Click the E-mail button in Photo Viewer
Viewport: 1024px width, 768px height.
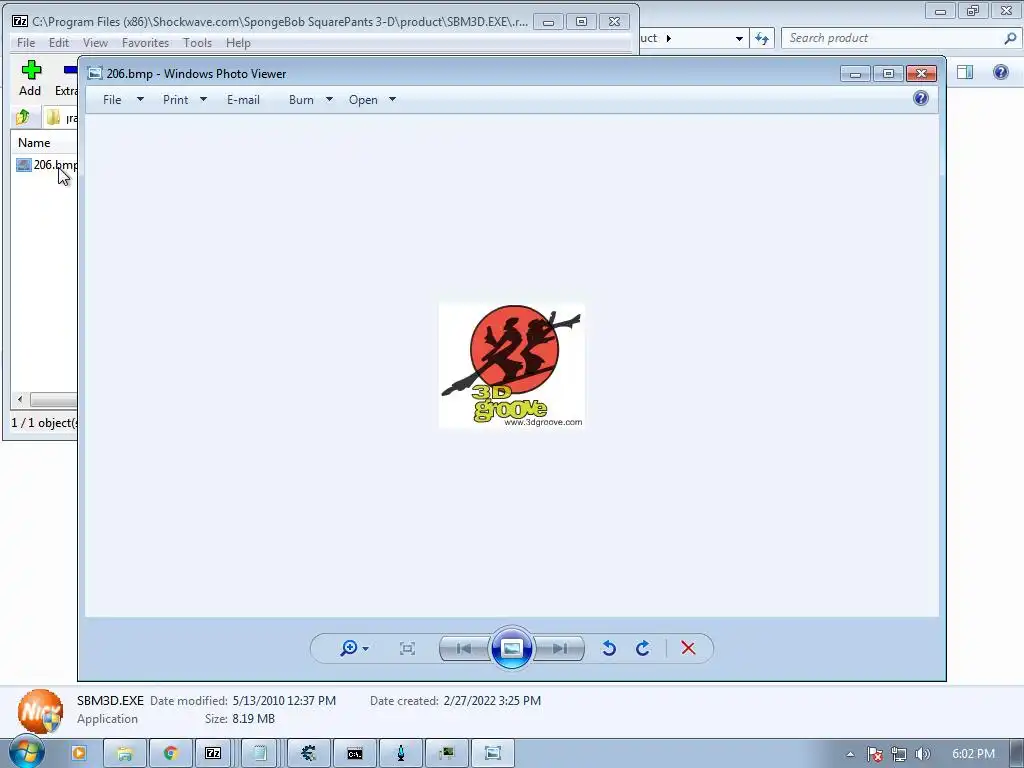pyautogui.click(x=243, y=100)
